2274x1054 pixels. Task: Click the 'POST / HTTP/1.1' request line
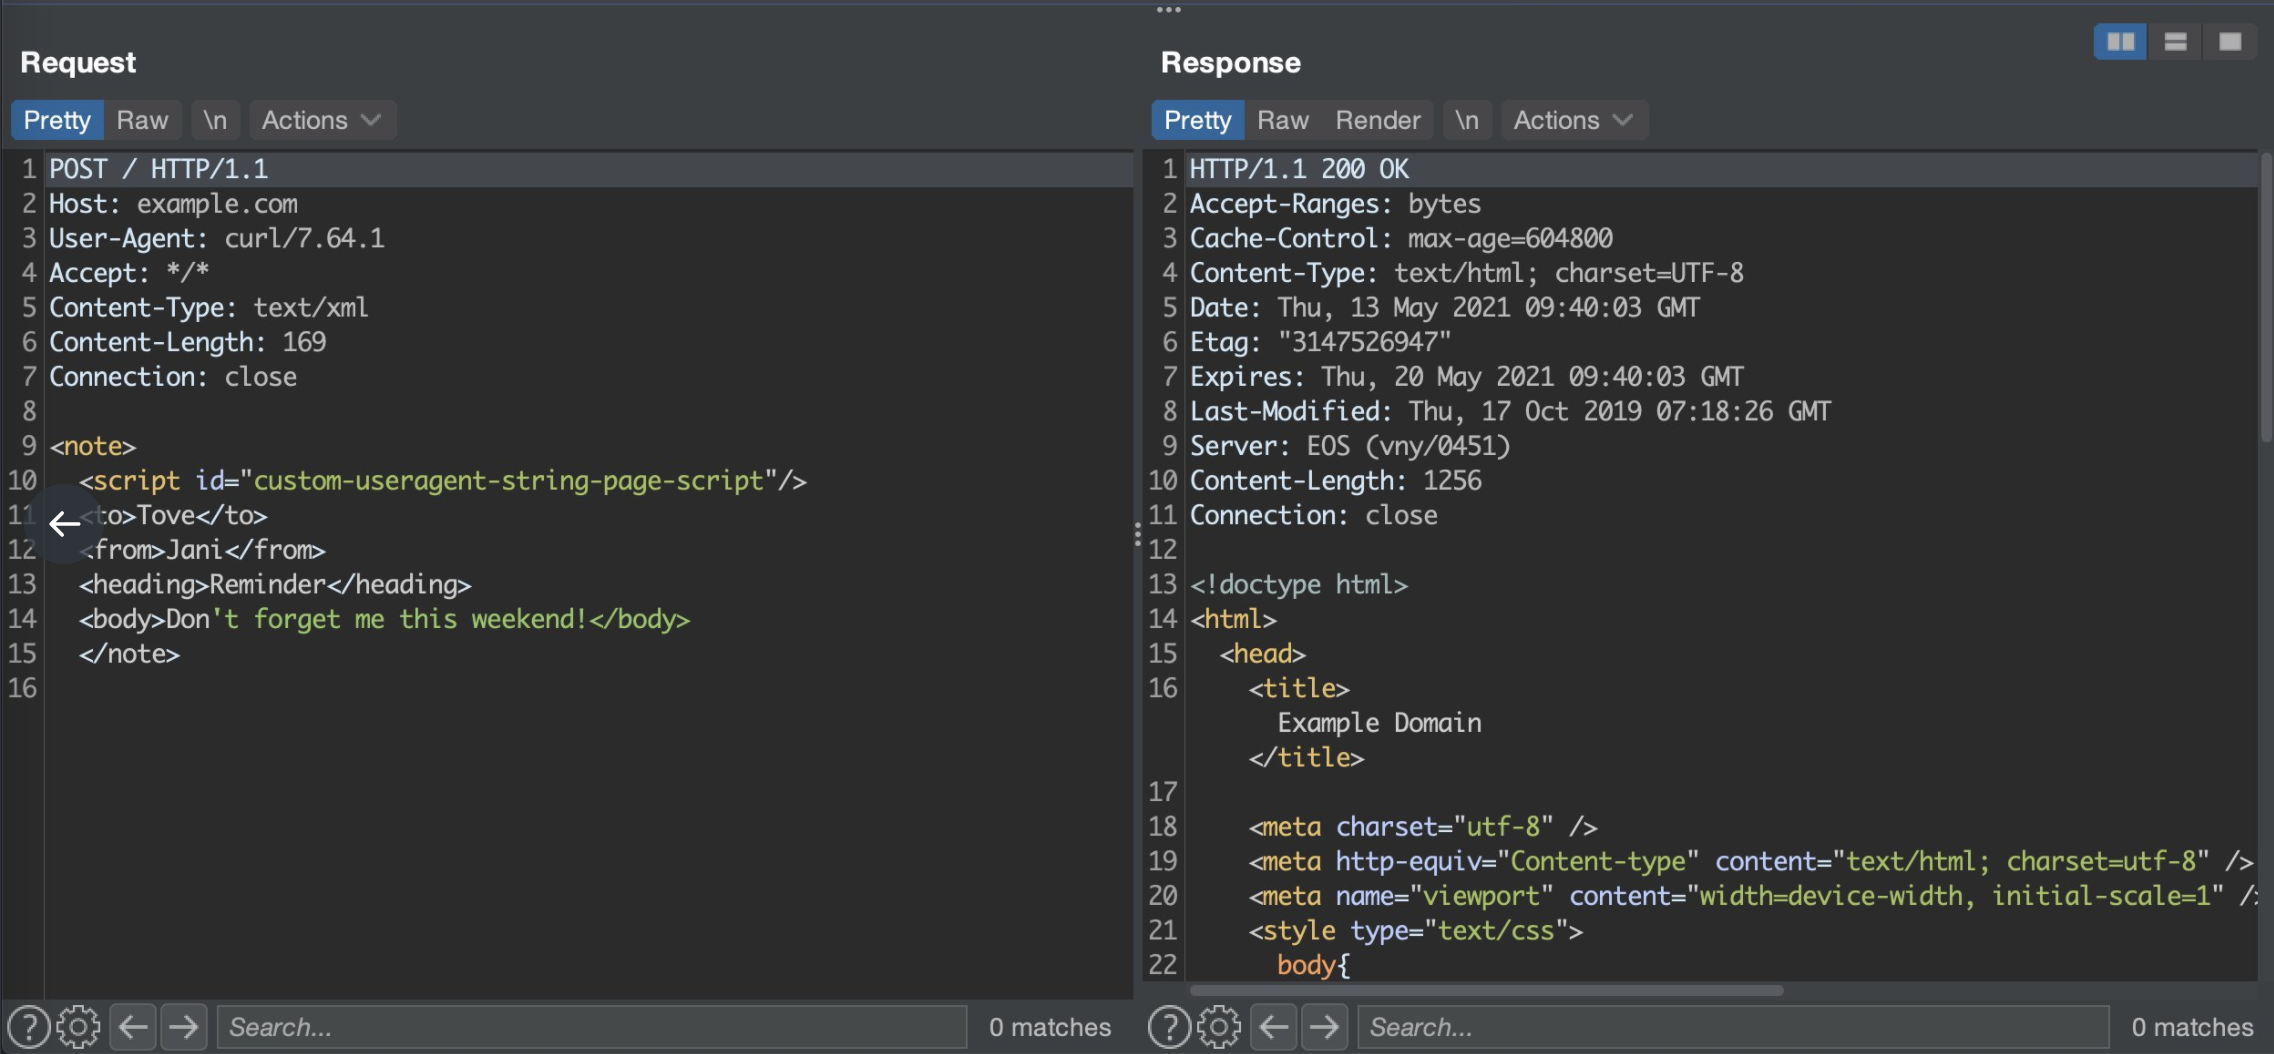point(159,169)
